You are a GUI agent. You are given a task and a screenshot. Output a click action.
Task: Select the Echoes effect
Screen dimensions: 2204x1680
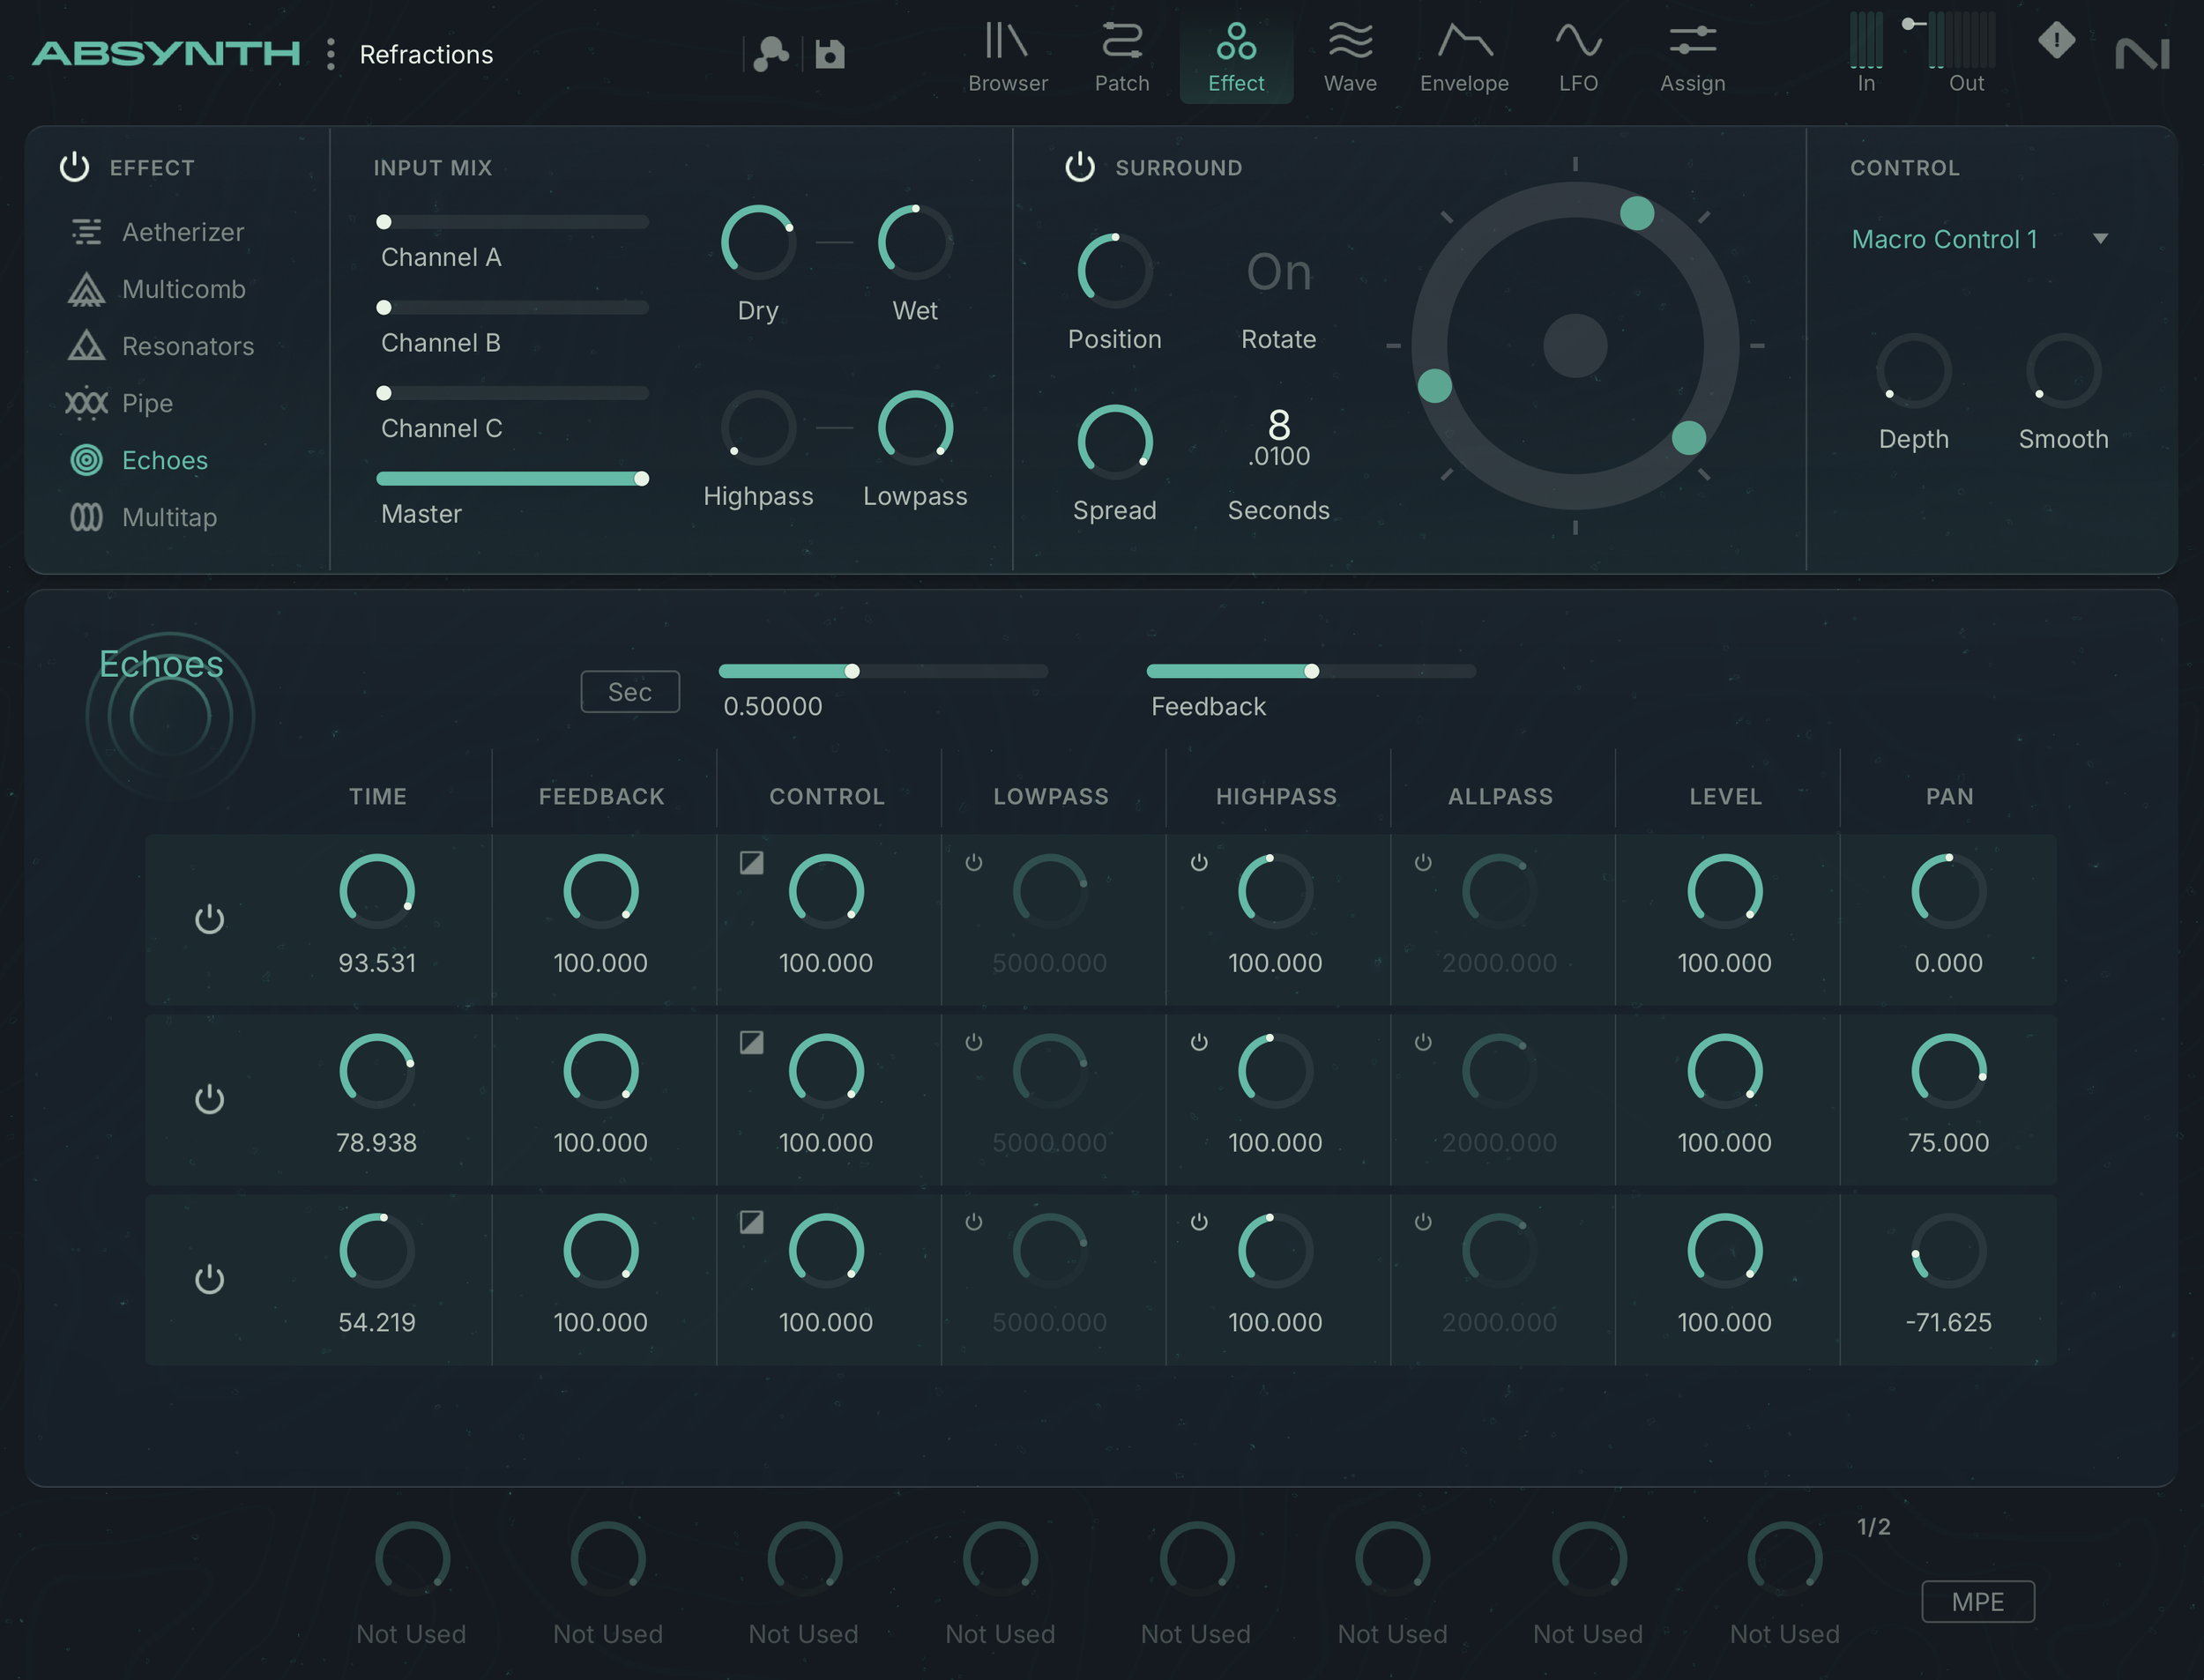pyautogui.click(x=139, y=460)
